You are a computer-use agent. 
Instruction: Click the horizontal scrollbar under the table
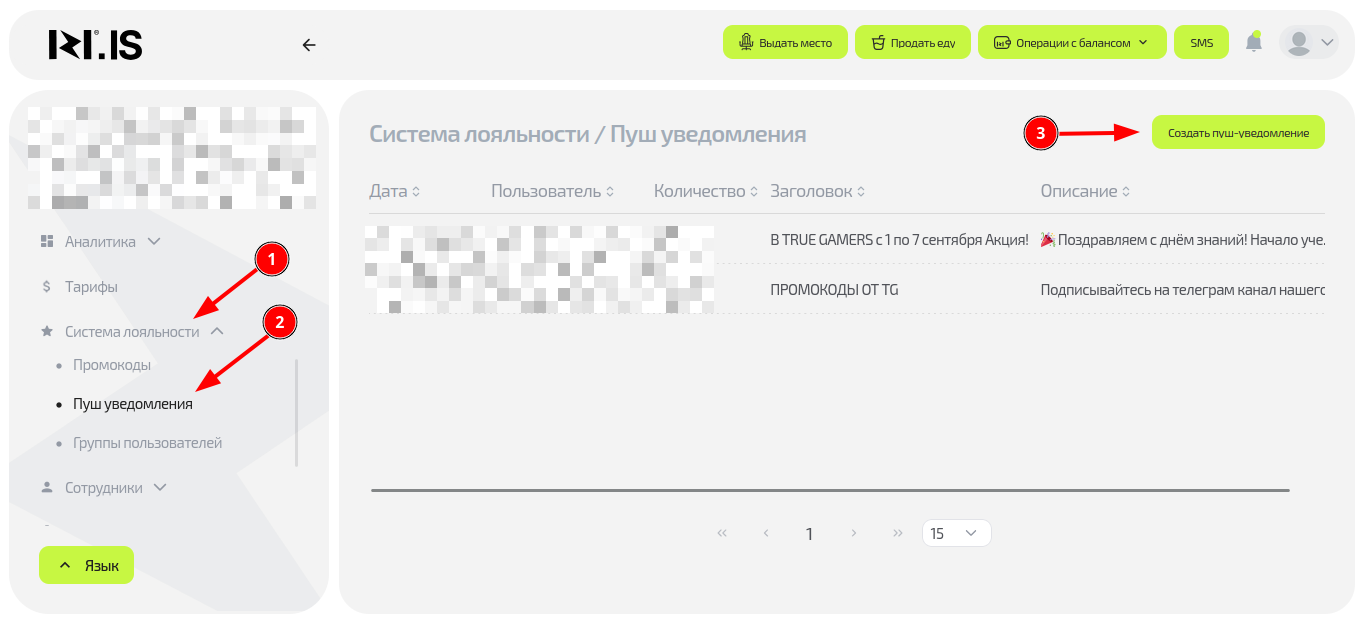click(x=830, y=490)
